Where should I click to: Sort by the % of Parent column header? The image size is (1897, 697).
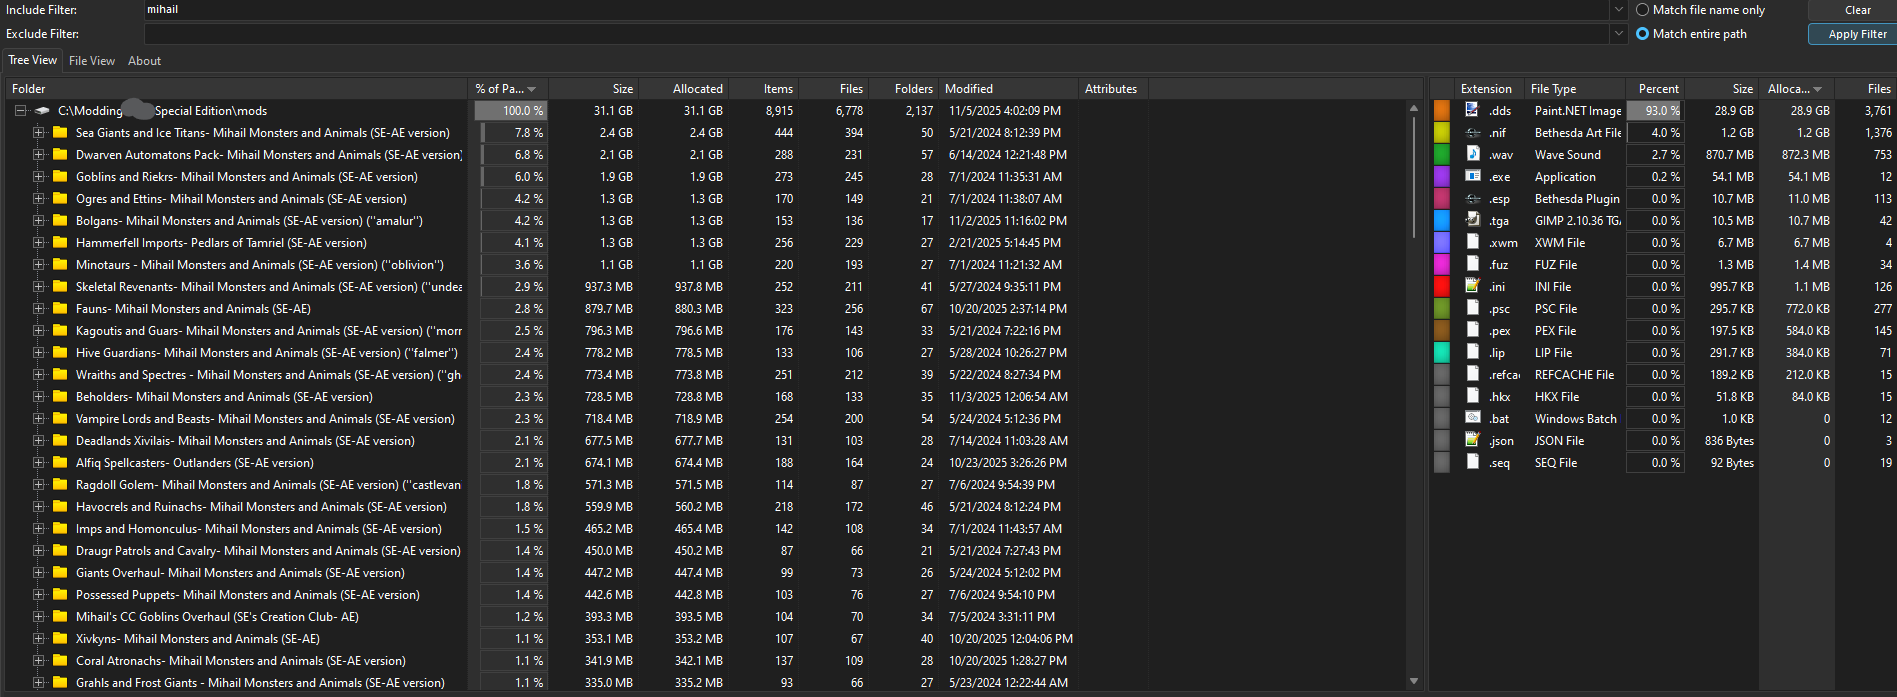pos(507,89)
